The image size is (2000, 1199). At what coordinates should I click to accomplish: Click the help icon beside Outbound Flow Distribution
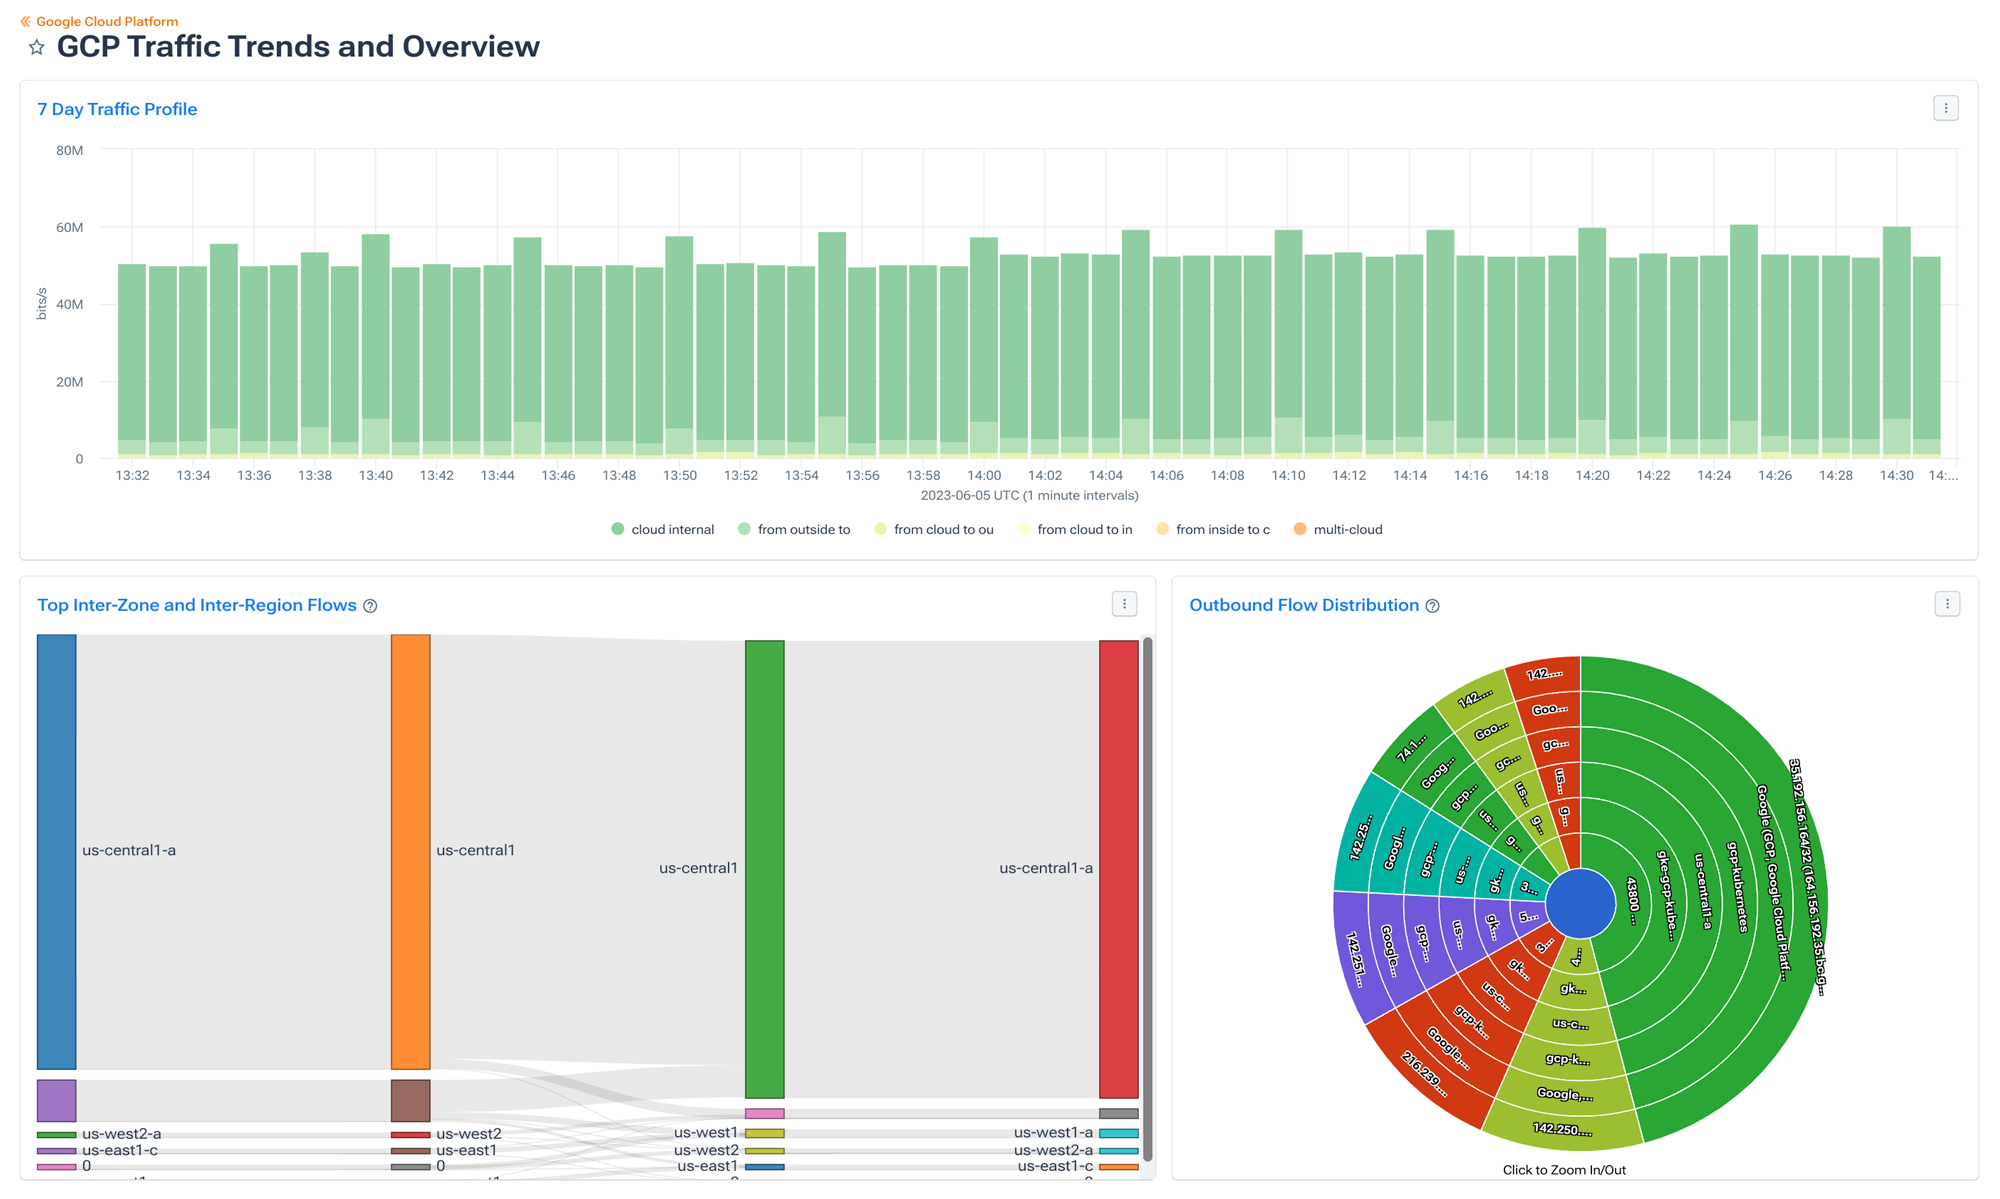pos(1433,606)
